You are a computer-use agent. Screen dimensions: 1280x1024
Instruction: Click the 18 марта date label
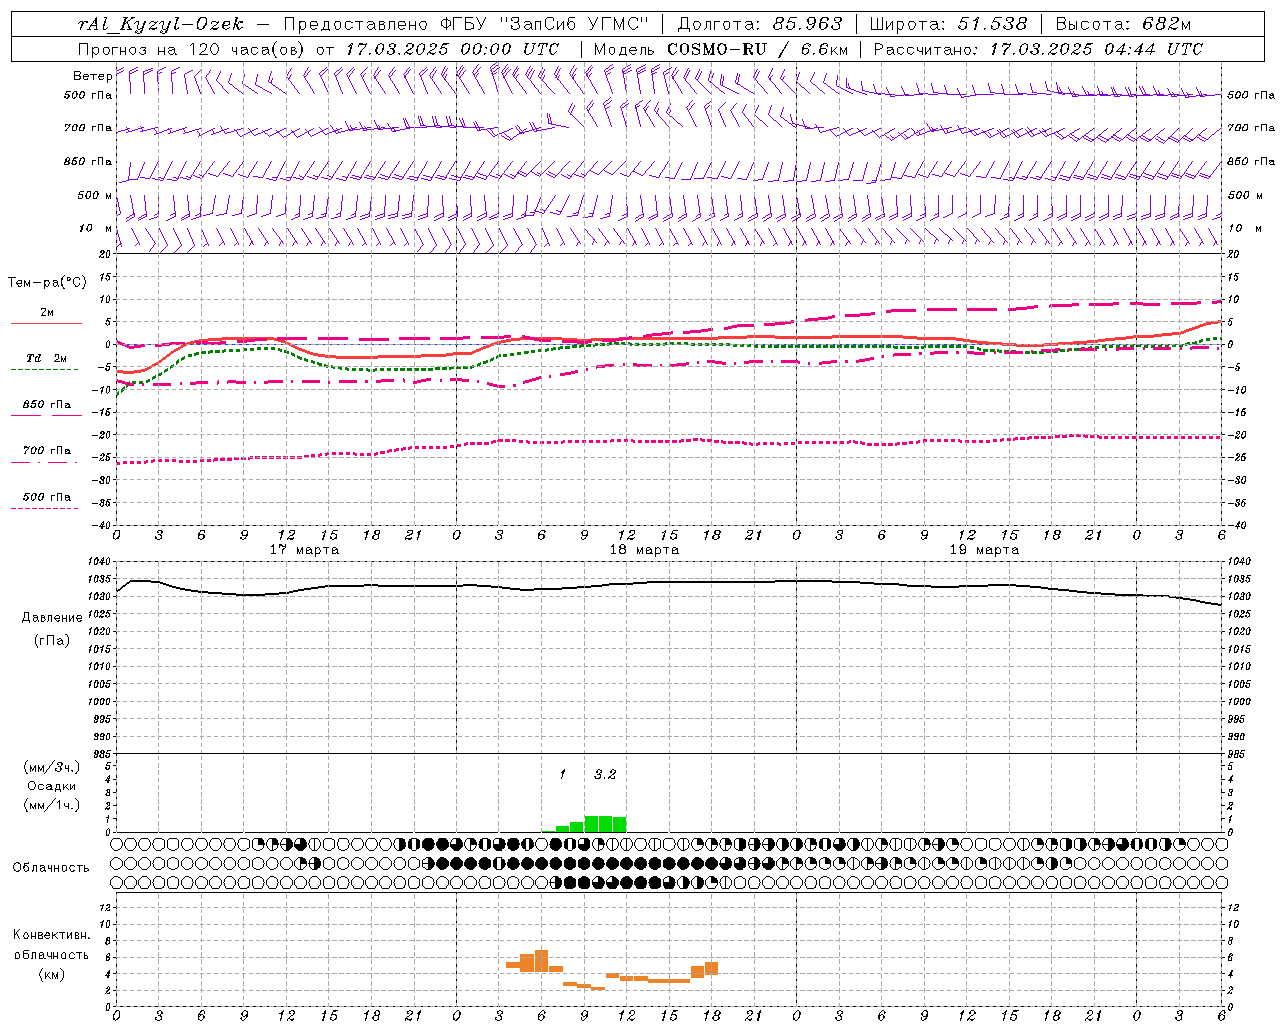click(x=644, y=550)
